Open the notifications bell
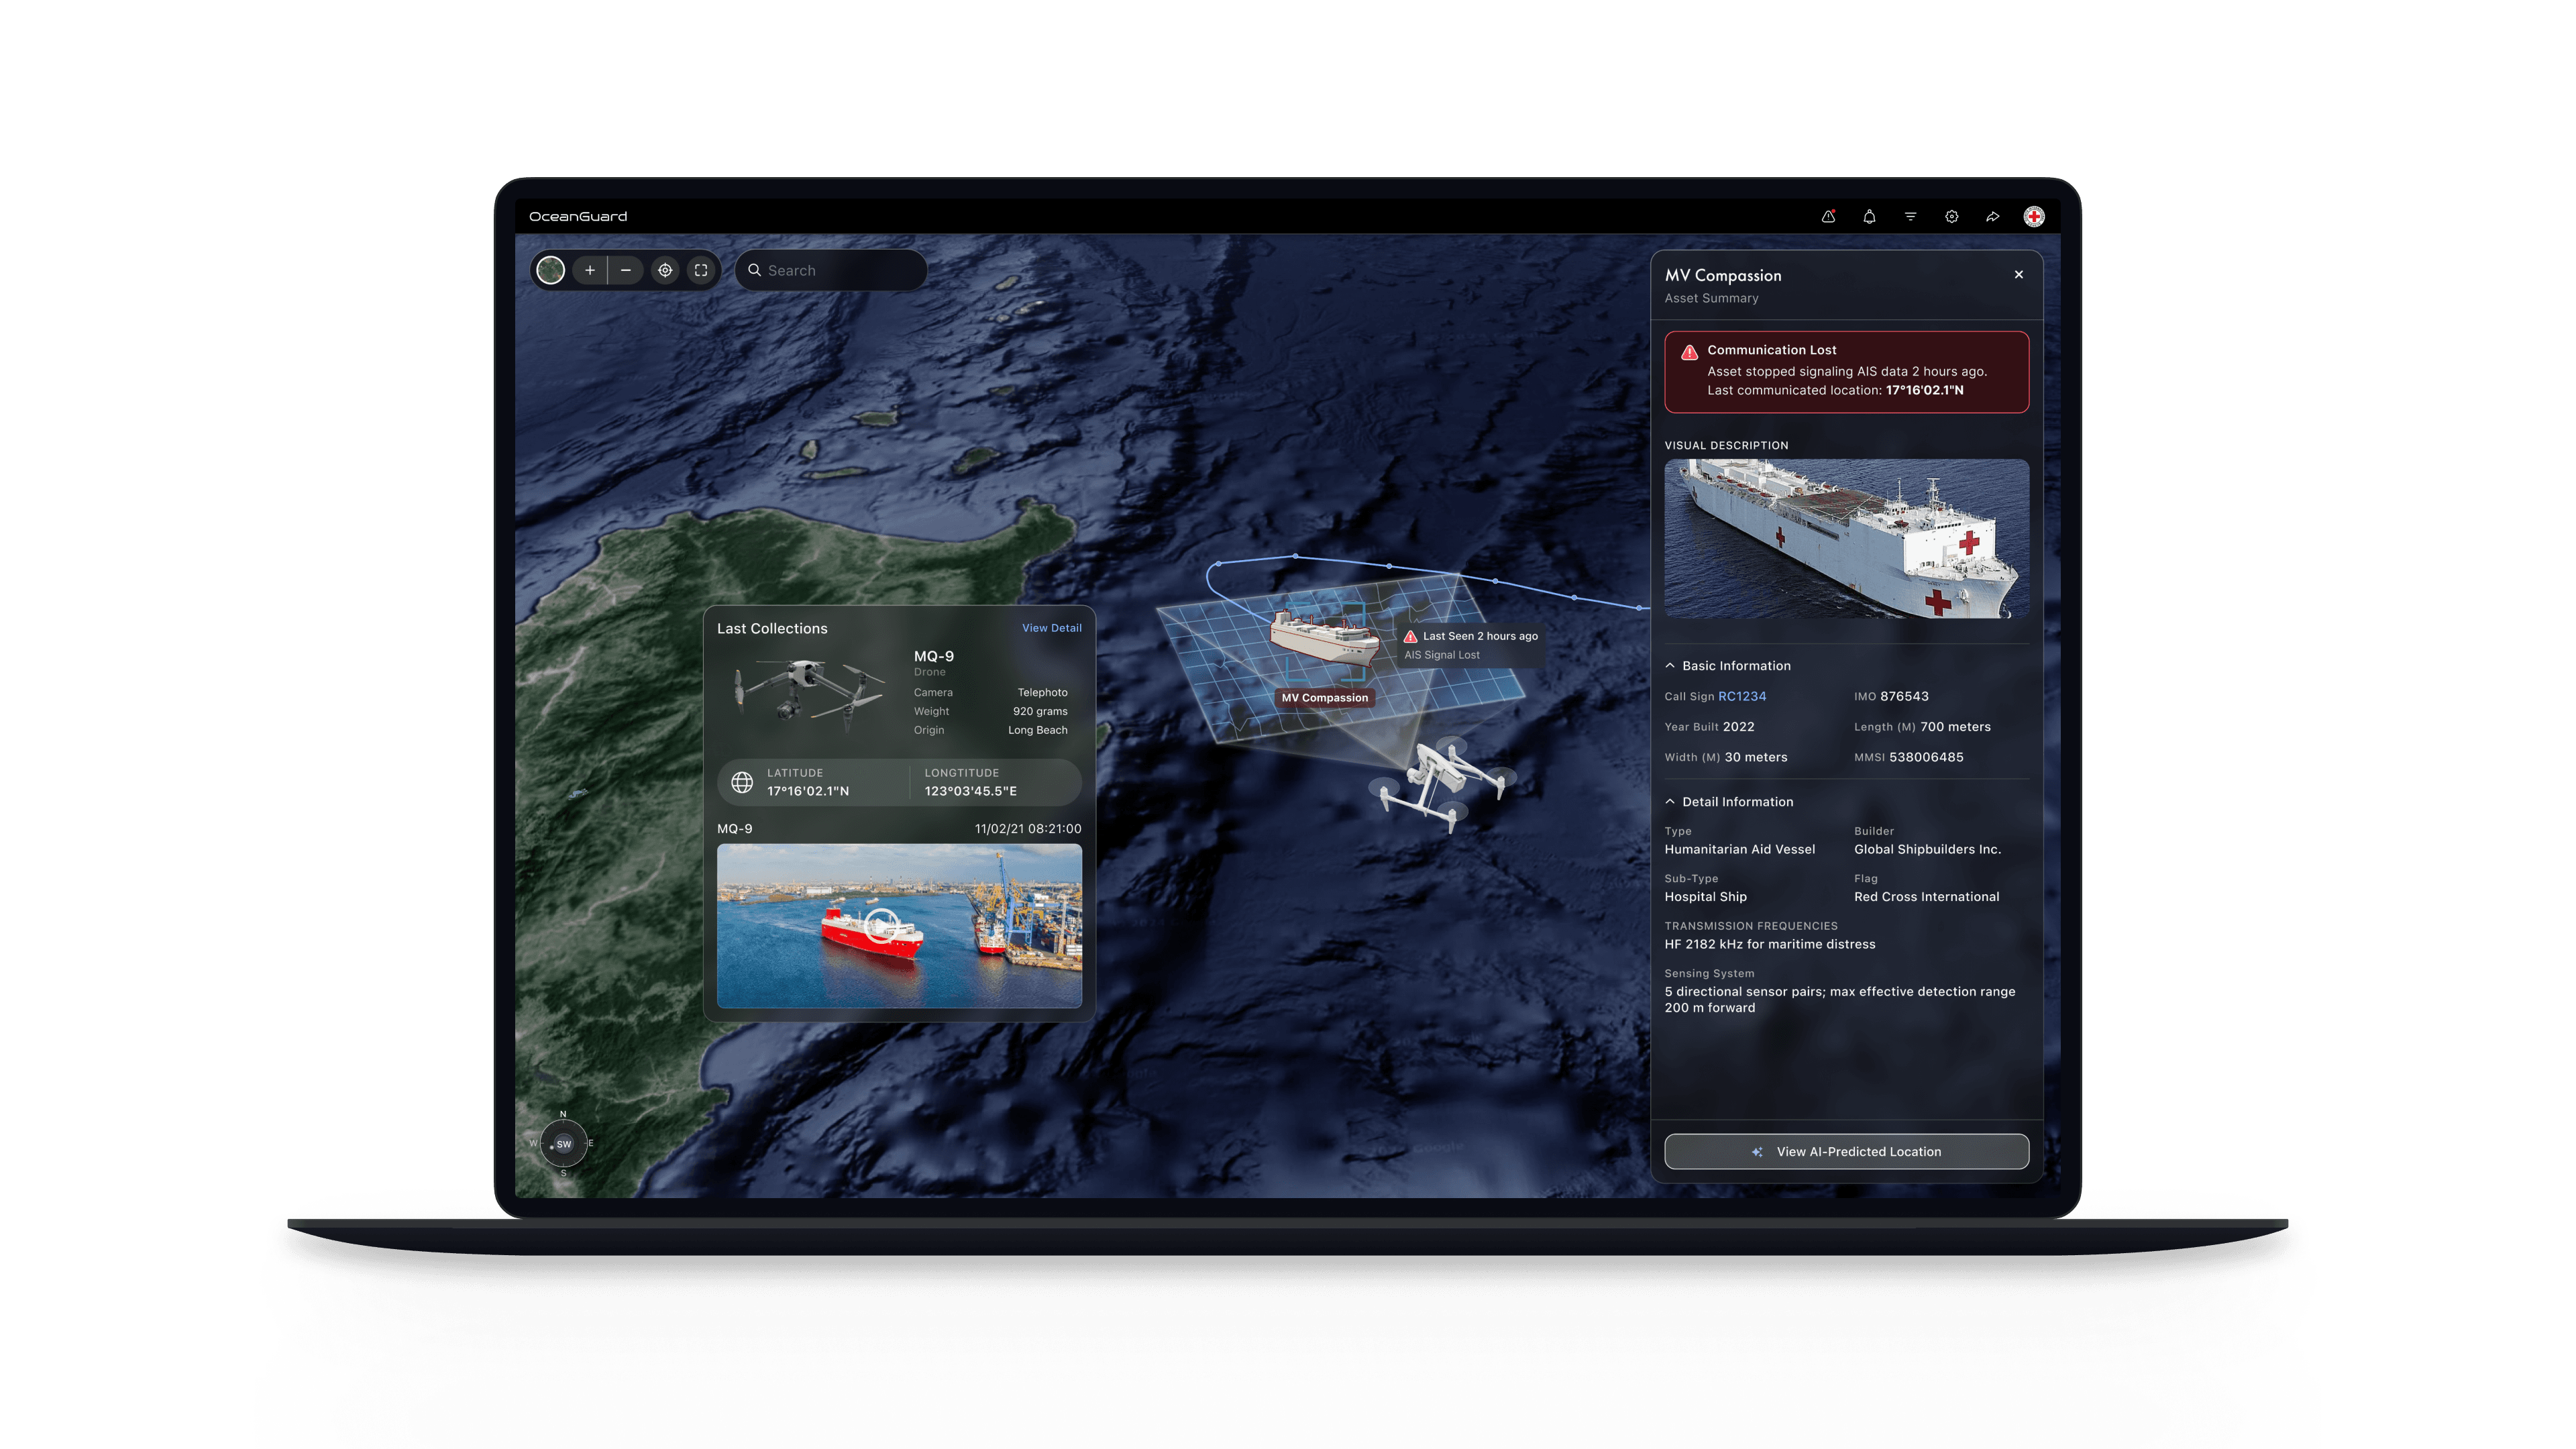 (x=1869, y=216)
